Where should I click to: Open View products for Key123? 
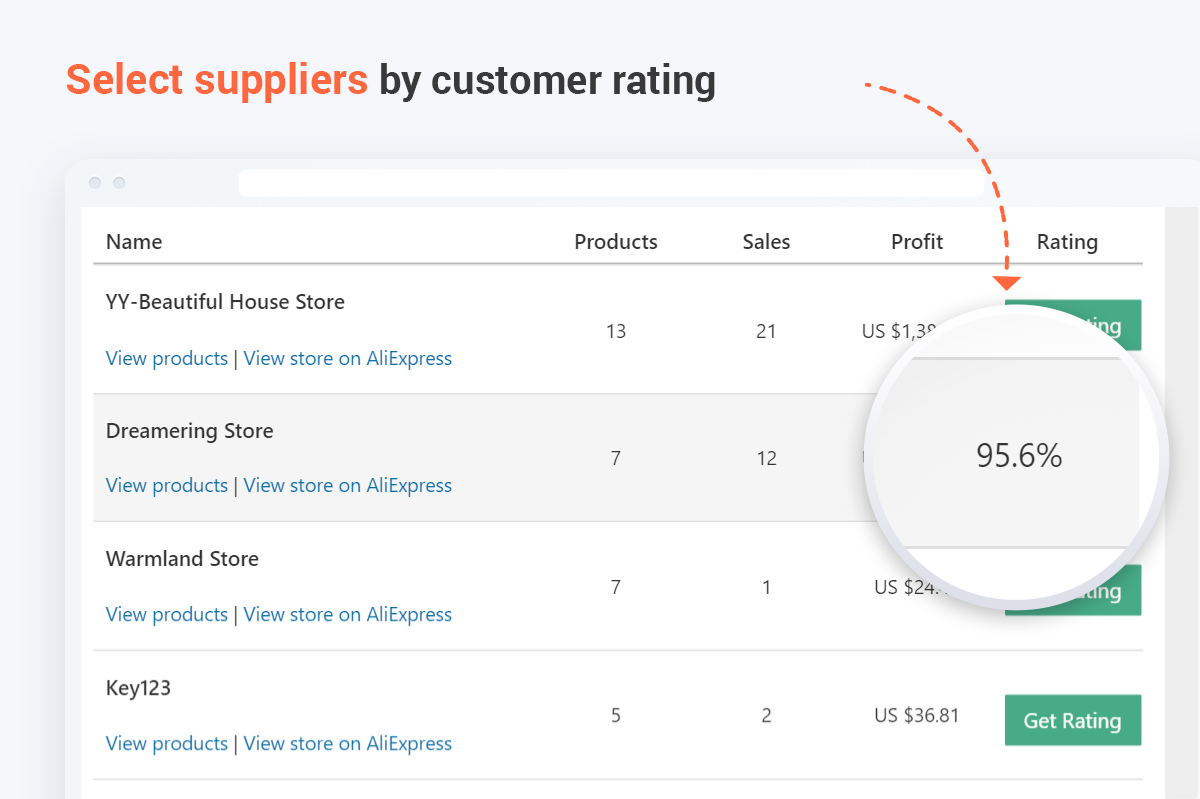click(x=167, y=743)
